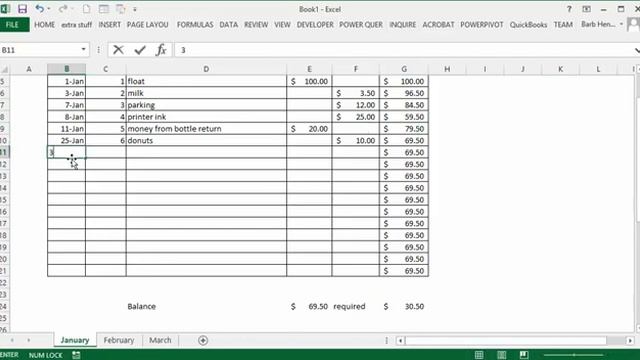
Task: Click horizontal scrollbar left arrow
Action: coord(400,340)
